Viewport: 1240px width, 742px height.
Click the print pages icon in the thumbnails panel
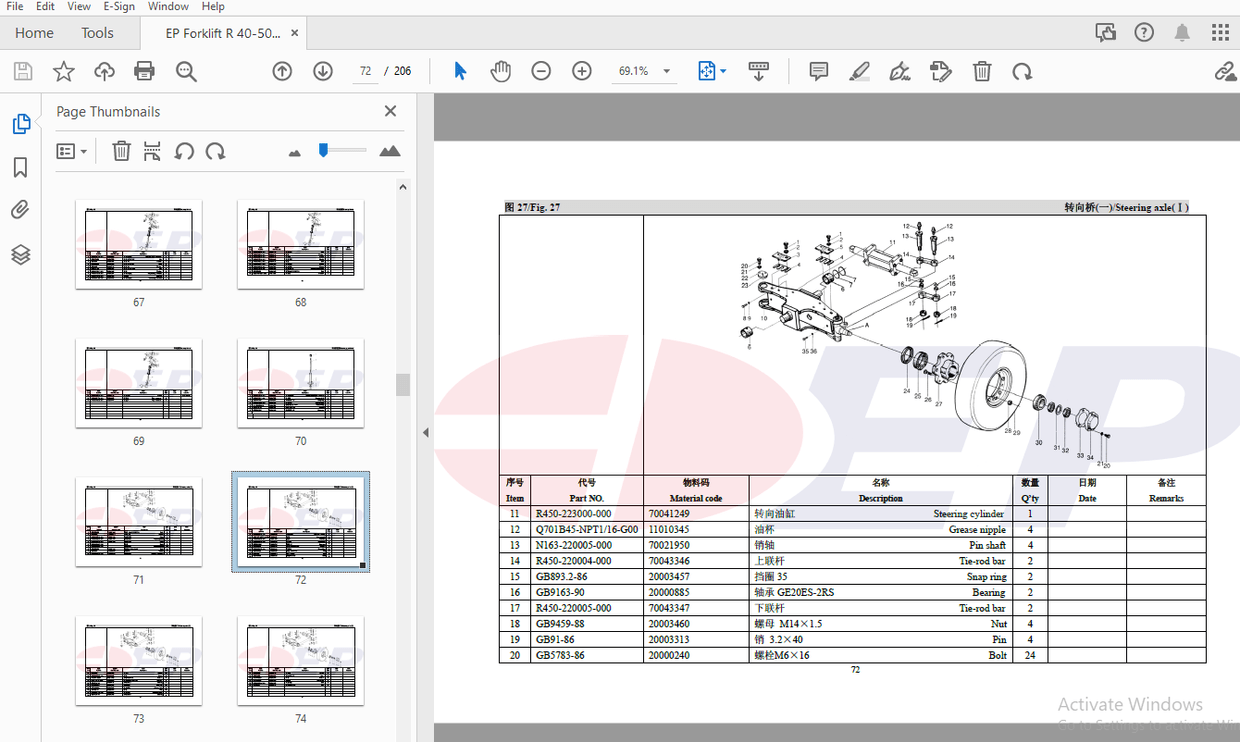point(152,151)
